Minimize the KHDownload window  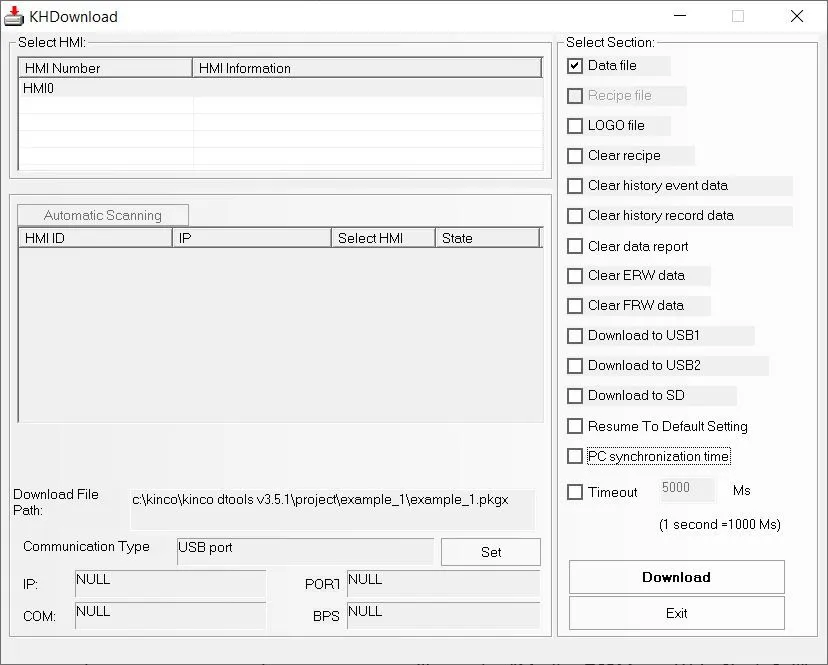[680, 16]
